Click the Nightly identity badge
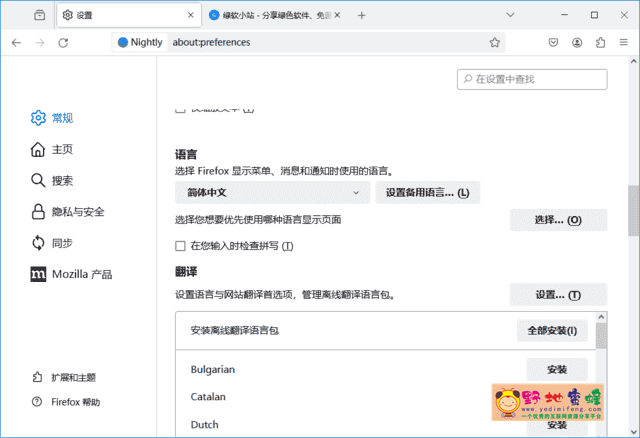The height and width of the screenshot is (438, 640). pyautogui.click(x=140, y=42)
